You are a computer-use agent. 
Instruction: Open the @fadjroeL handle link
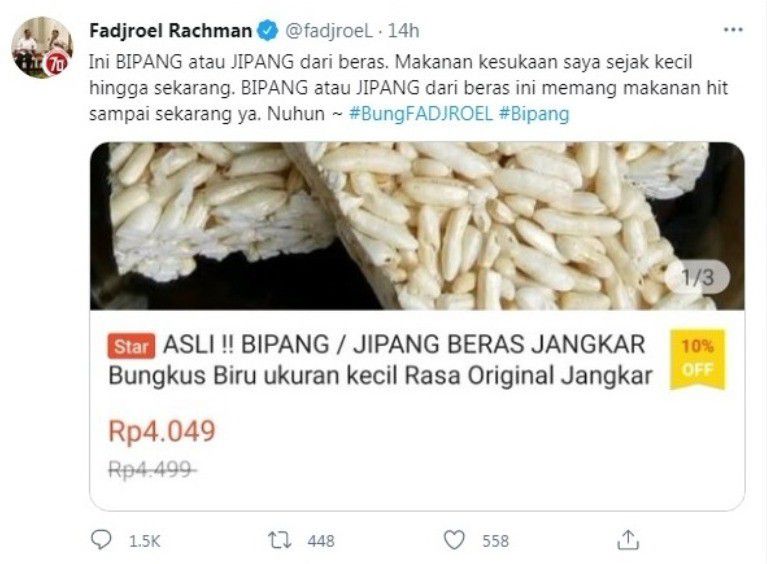329,31
